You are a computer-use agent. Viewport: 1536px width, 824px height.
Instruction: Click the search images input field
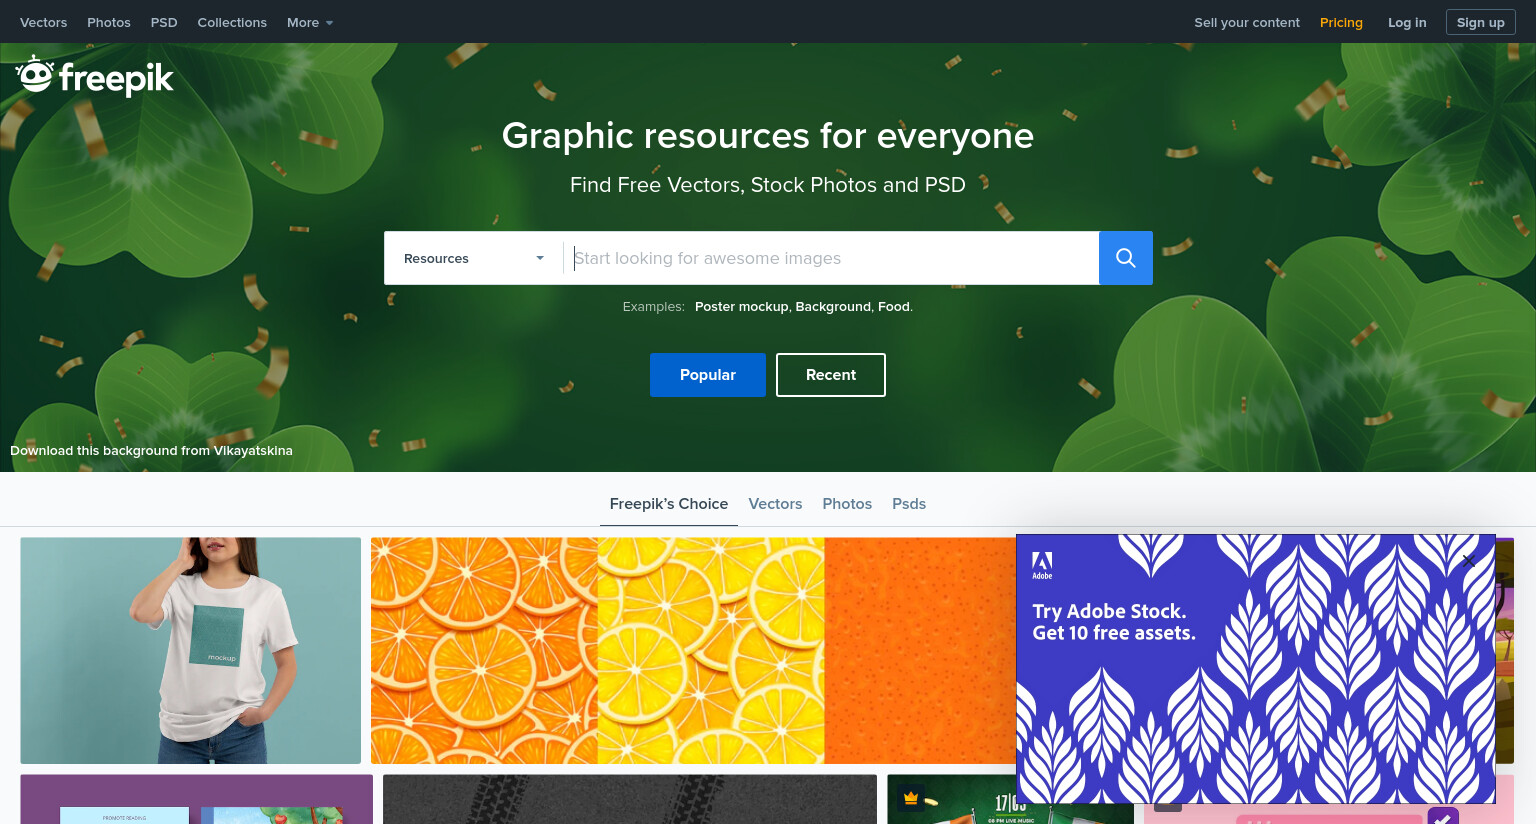click(832, 258)
